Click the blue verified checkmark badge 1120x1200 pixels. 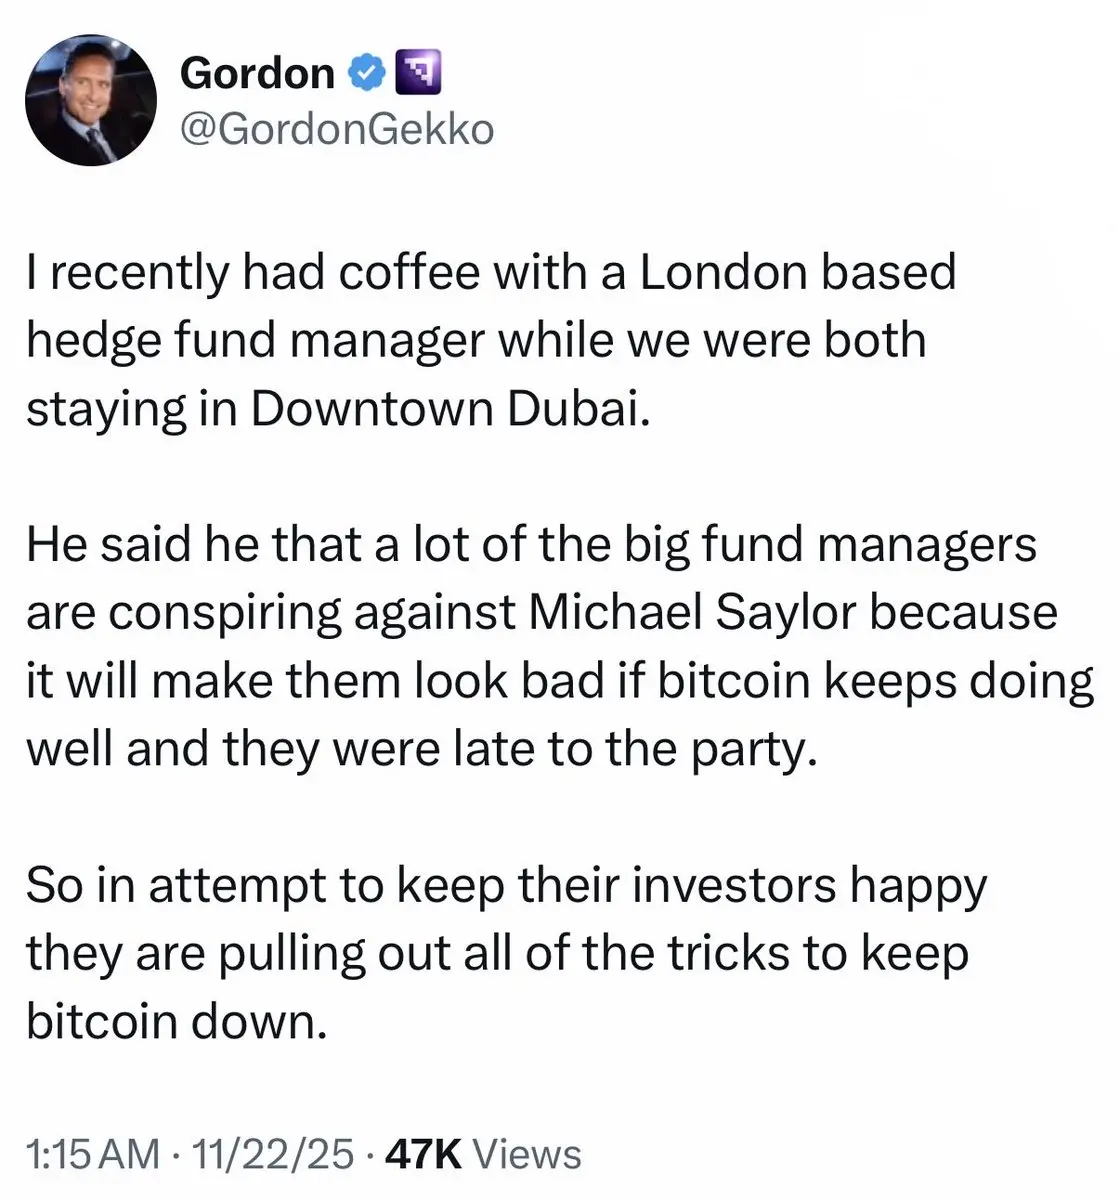[365, 73]
